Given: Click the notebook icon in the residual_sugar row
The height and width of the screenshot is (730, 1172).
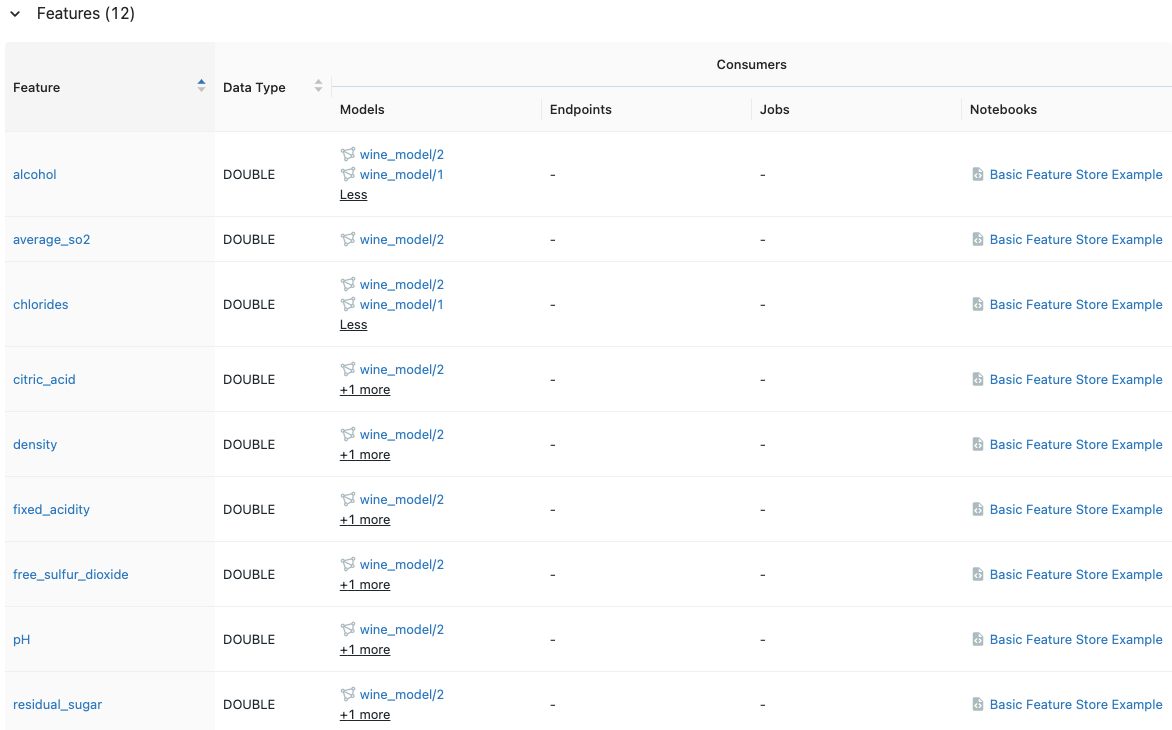Looking at the screenshot, I should click(x=978, y=704).
